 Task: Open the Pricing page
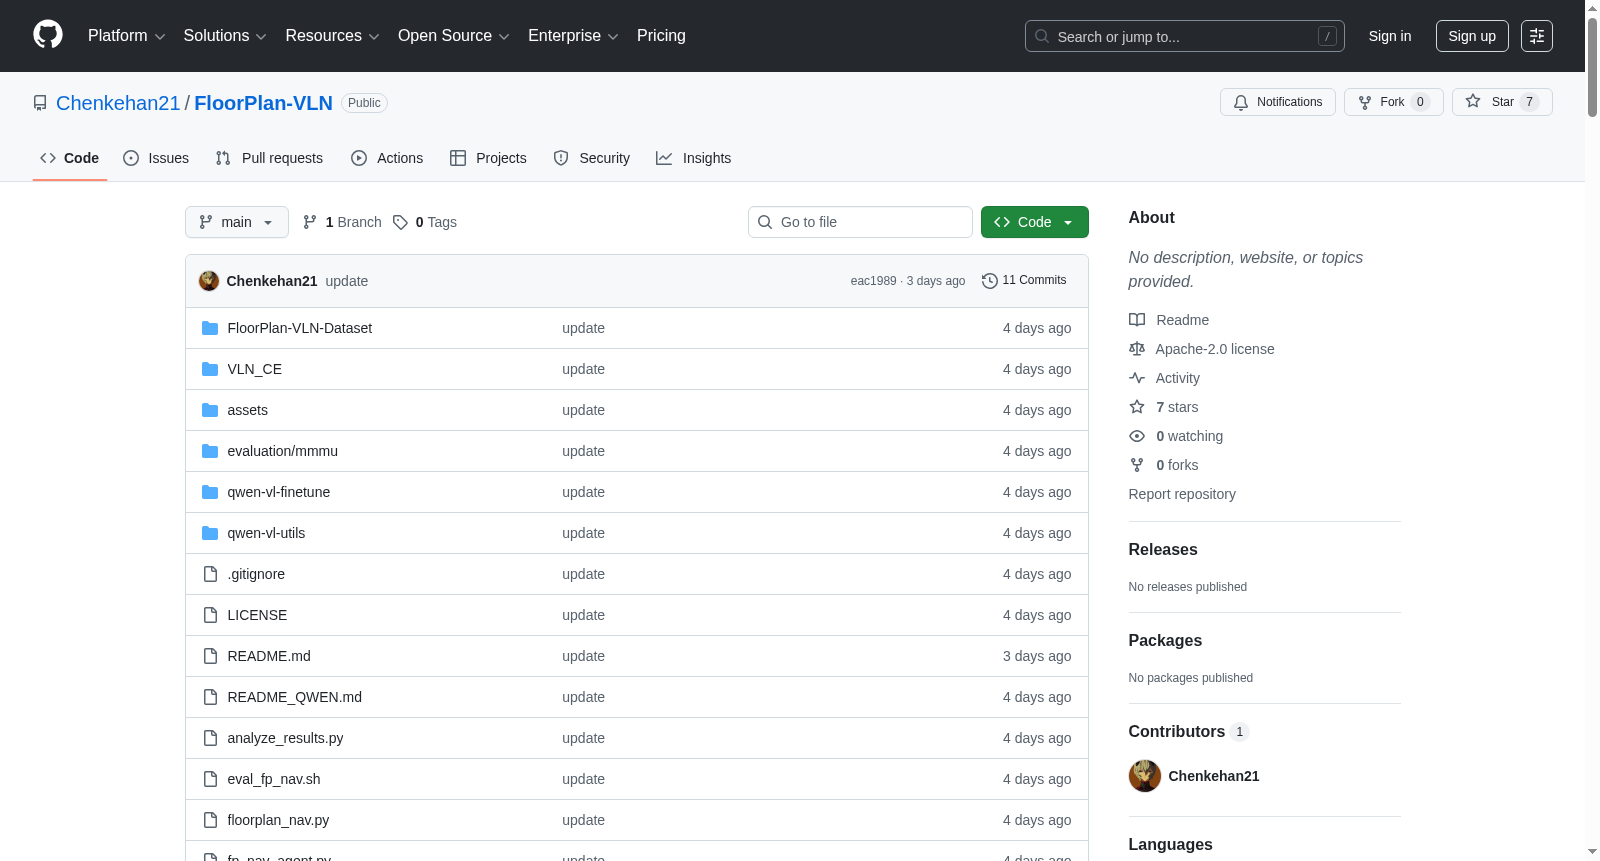click(661, 36)
